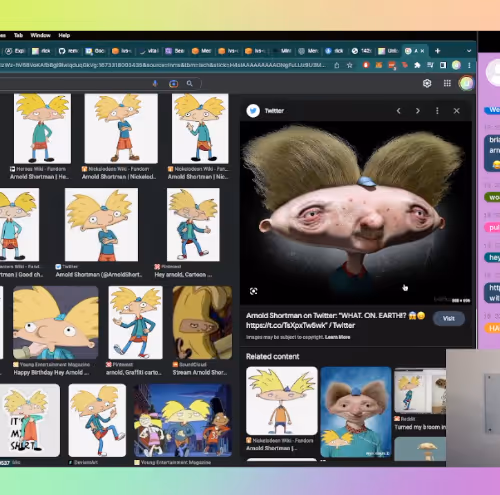This screenshot has height=495, width=500.
Task: Search inside image with lens icon
Action: [254, 291]
